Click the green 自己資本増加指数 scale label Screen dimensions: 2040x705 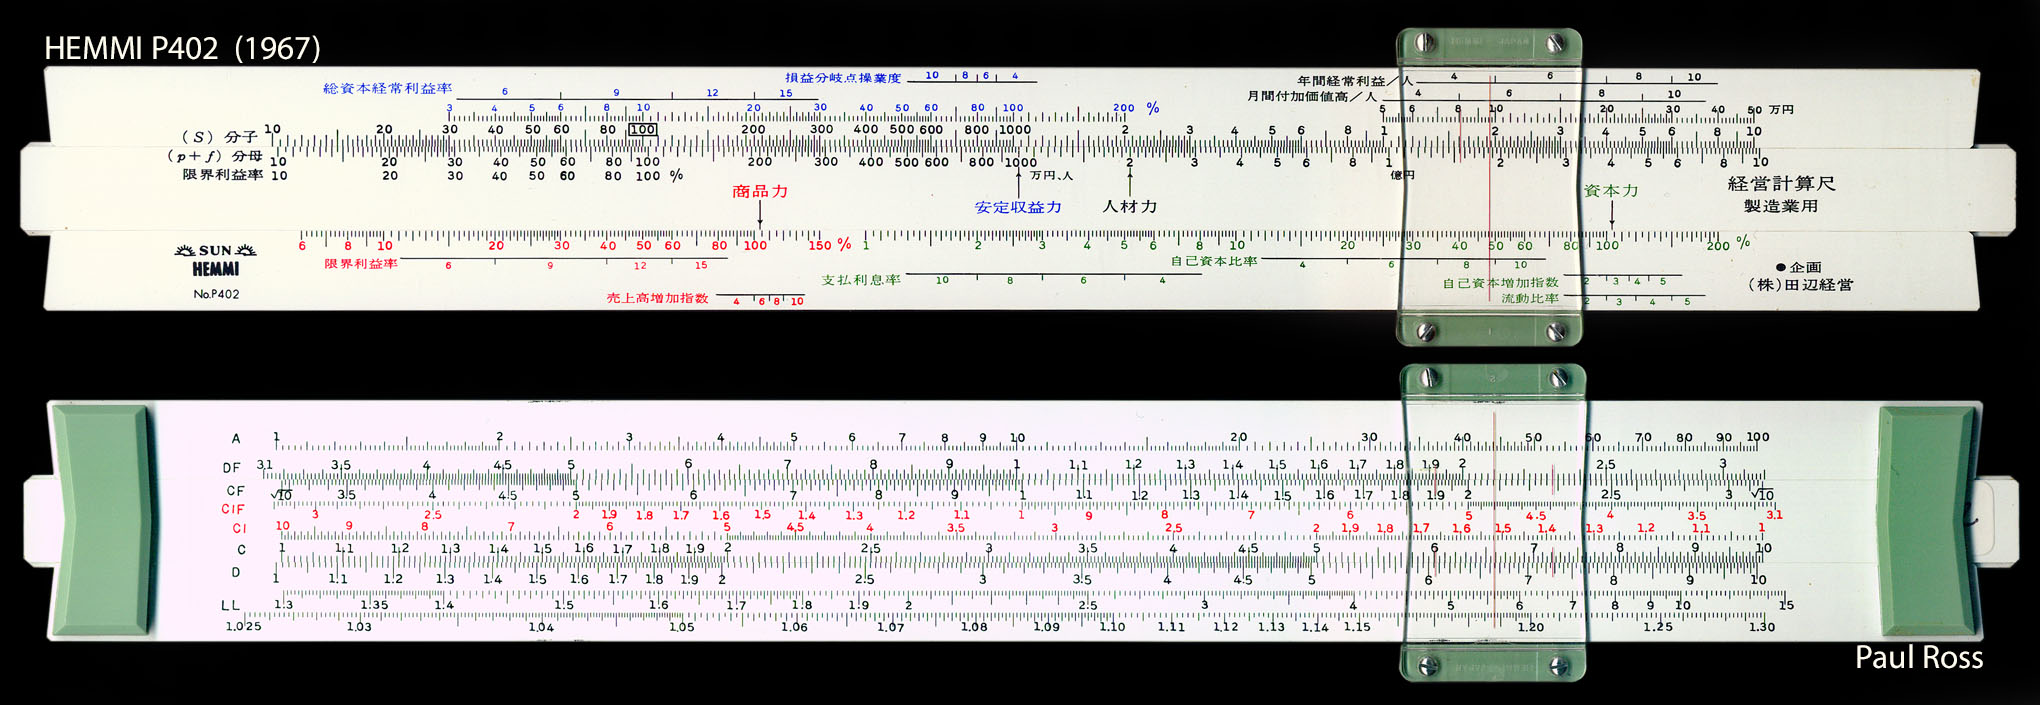point(1500,283)
